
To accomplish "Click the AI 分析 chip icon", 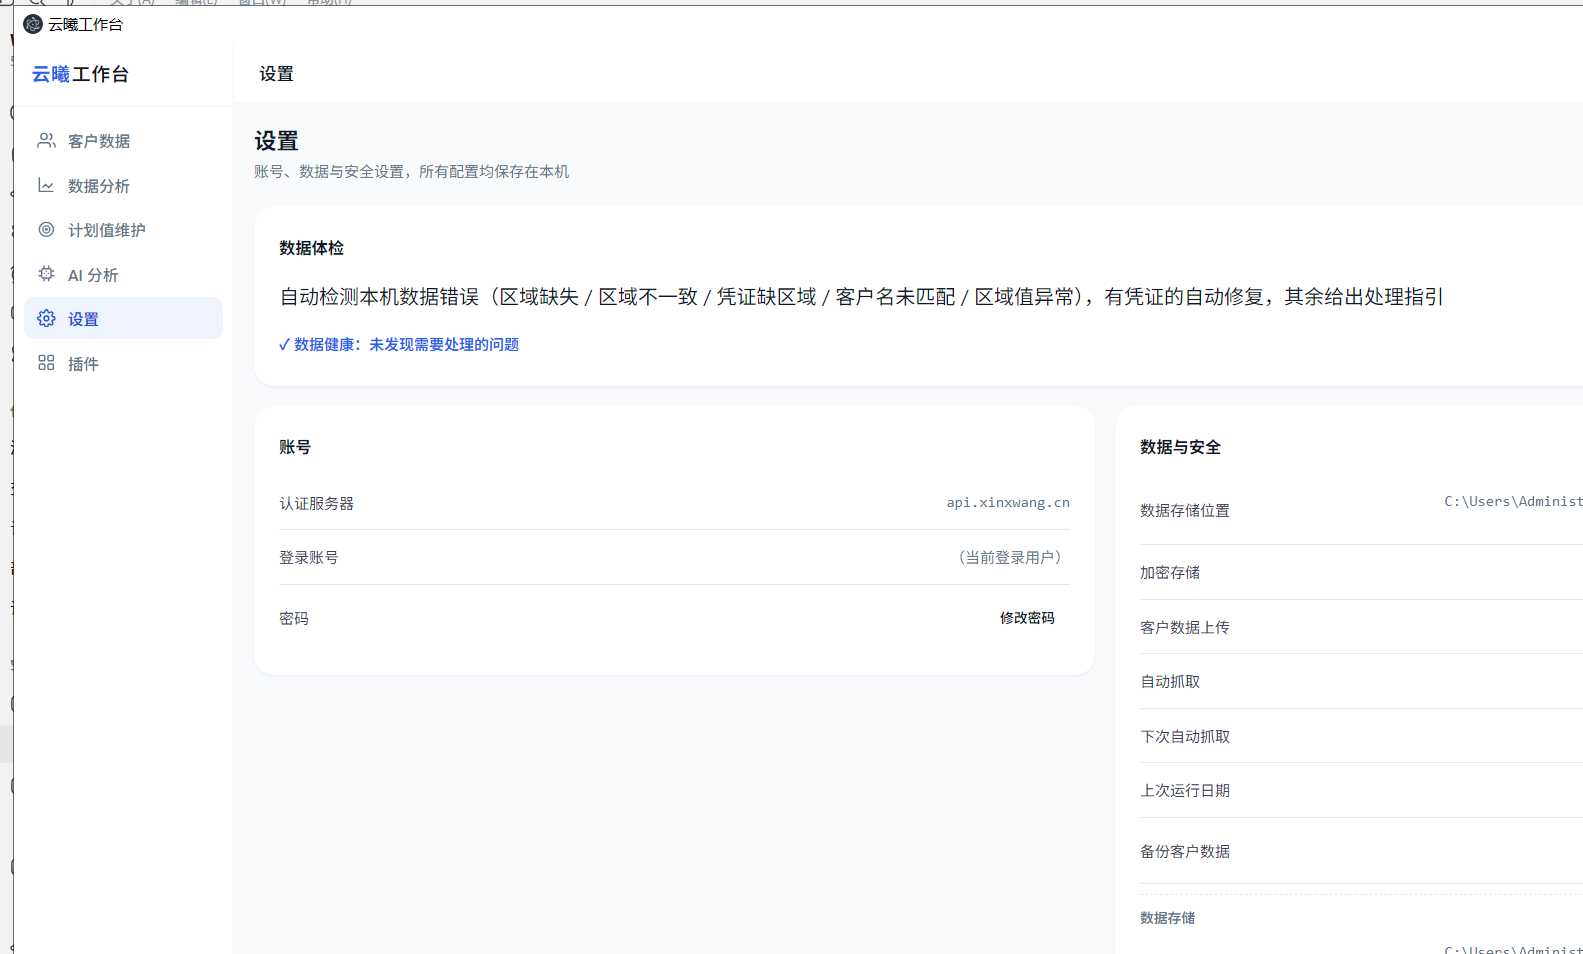I will click(x=46, y=274).
